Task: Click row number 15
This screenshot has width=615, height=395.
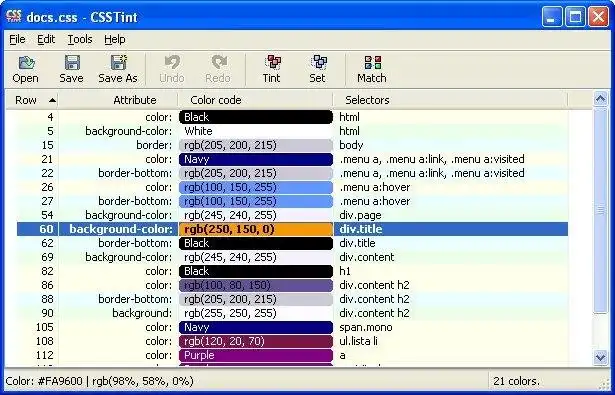Action: click(x=47, y=145)
